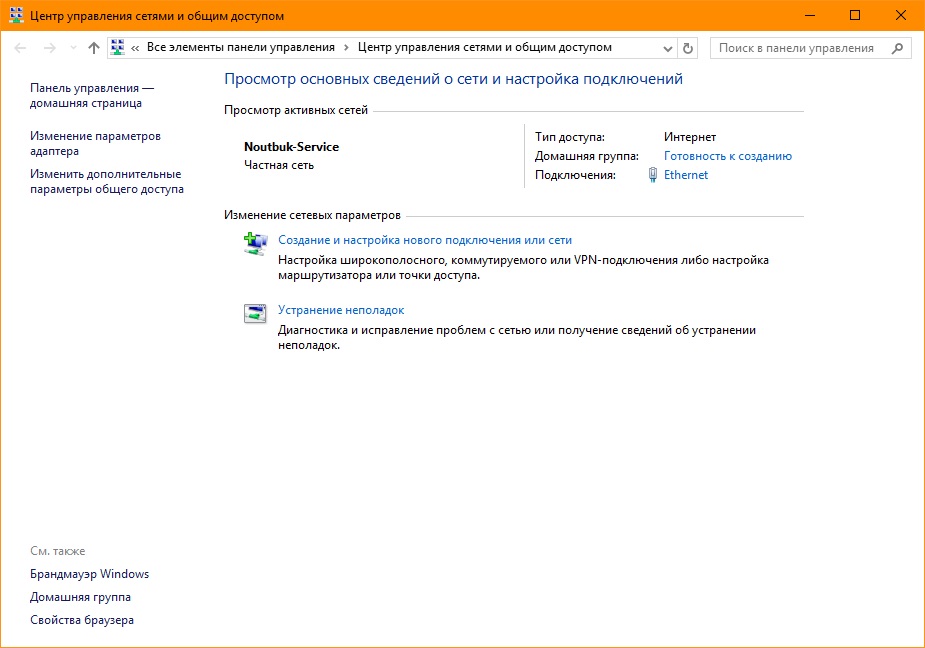Expand the breadcrumb arrow after 'Все элементы панели управления'
Viewport: 925px width, 648px height.
346,48
